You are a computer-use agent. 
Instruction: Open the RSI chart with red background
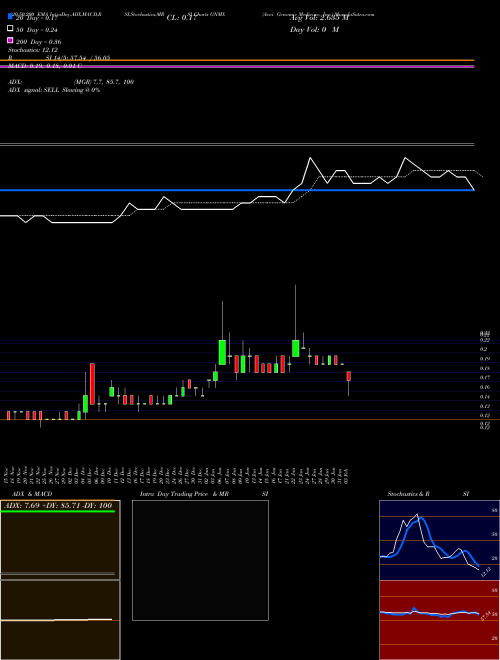click(439, 620)
